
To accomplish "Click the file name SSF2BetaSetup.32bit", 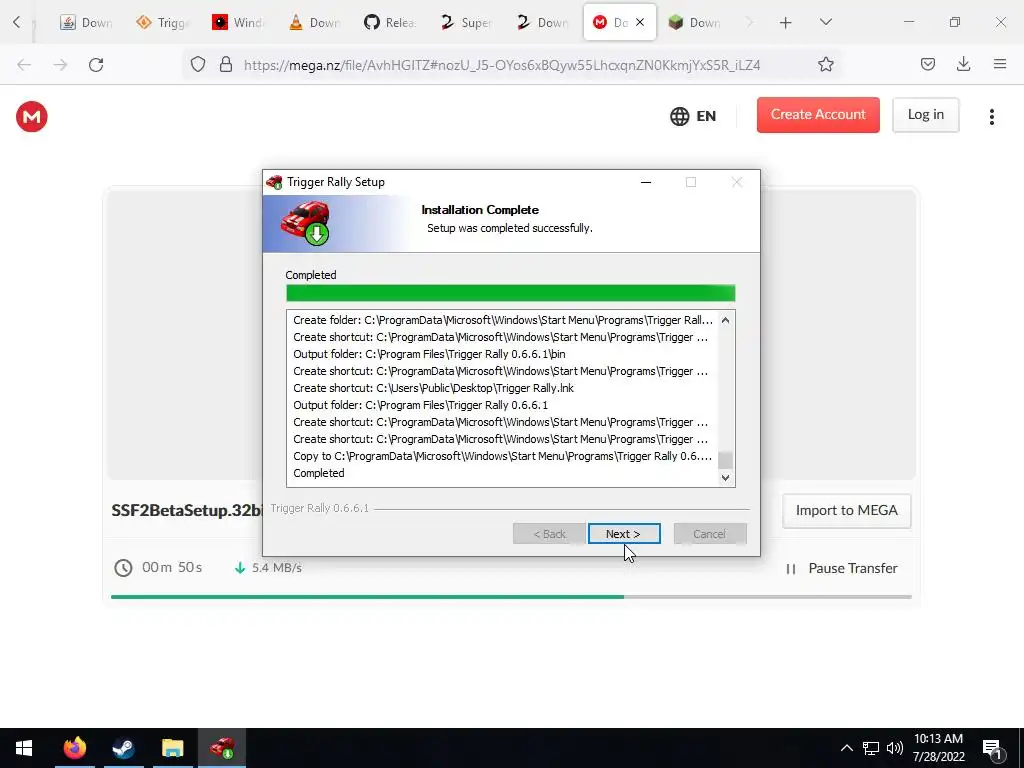I will pyautogui.click(x=187, y=511).
